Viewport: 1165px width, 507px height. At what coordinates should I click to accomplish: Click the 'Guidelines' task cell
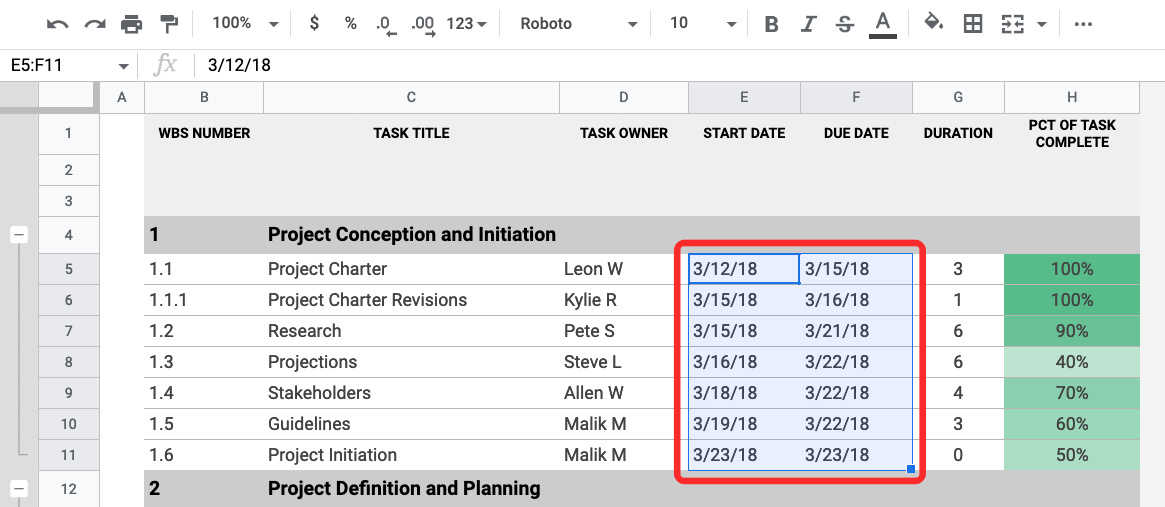(411, 424)
